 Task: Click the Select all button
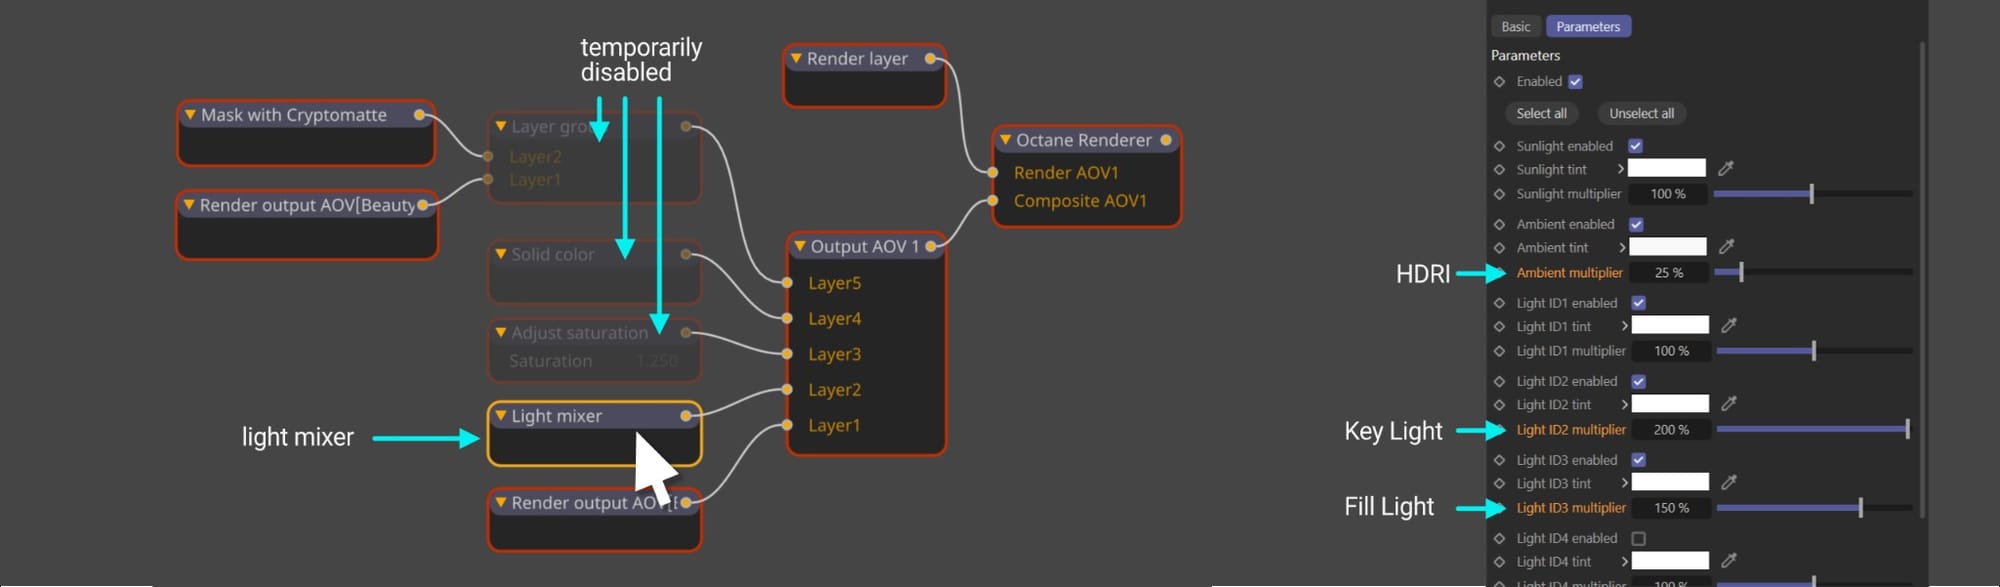[x=1541, y=113]
